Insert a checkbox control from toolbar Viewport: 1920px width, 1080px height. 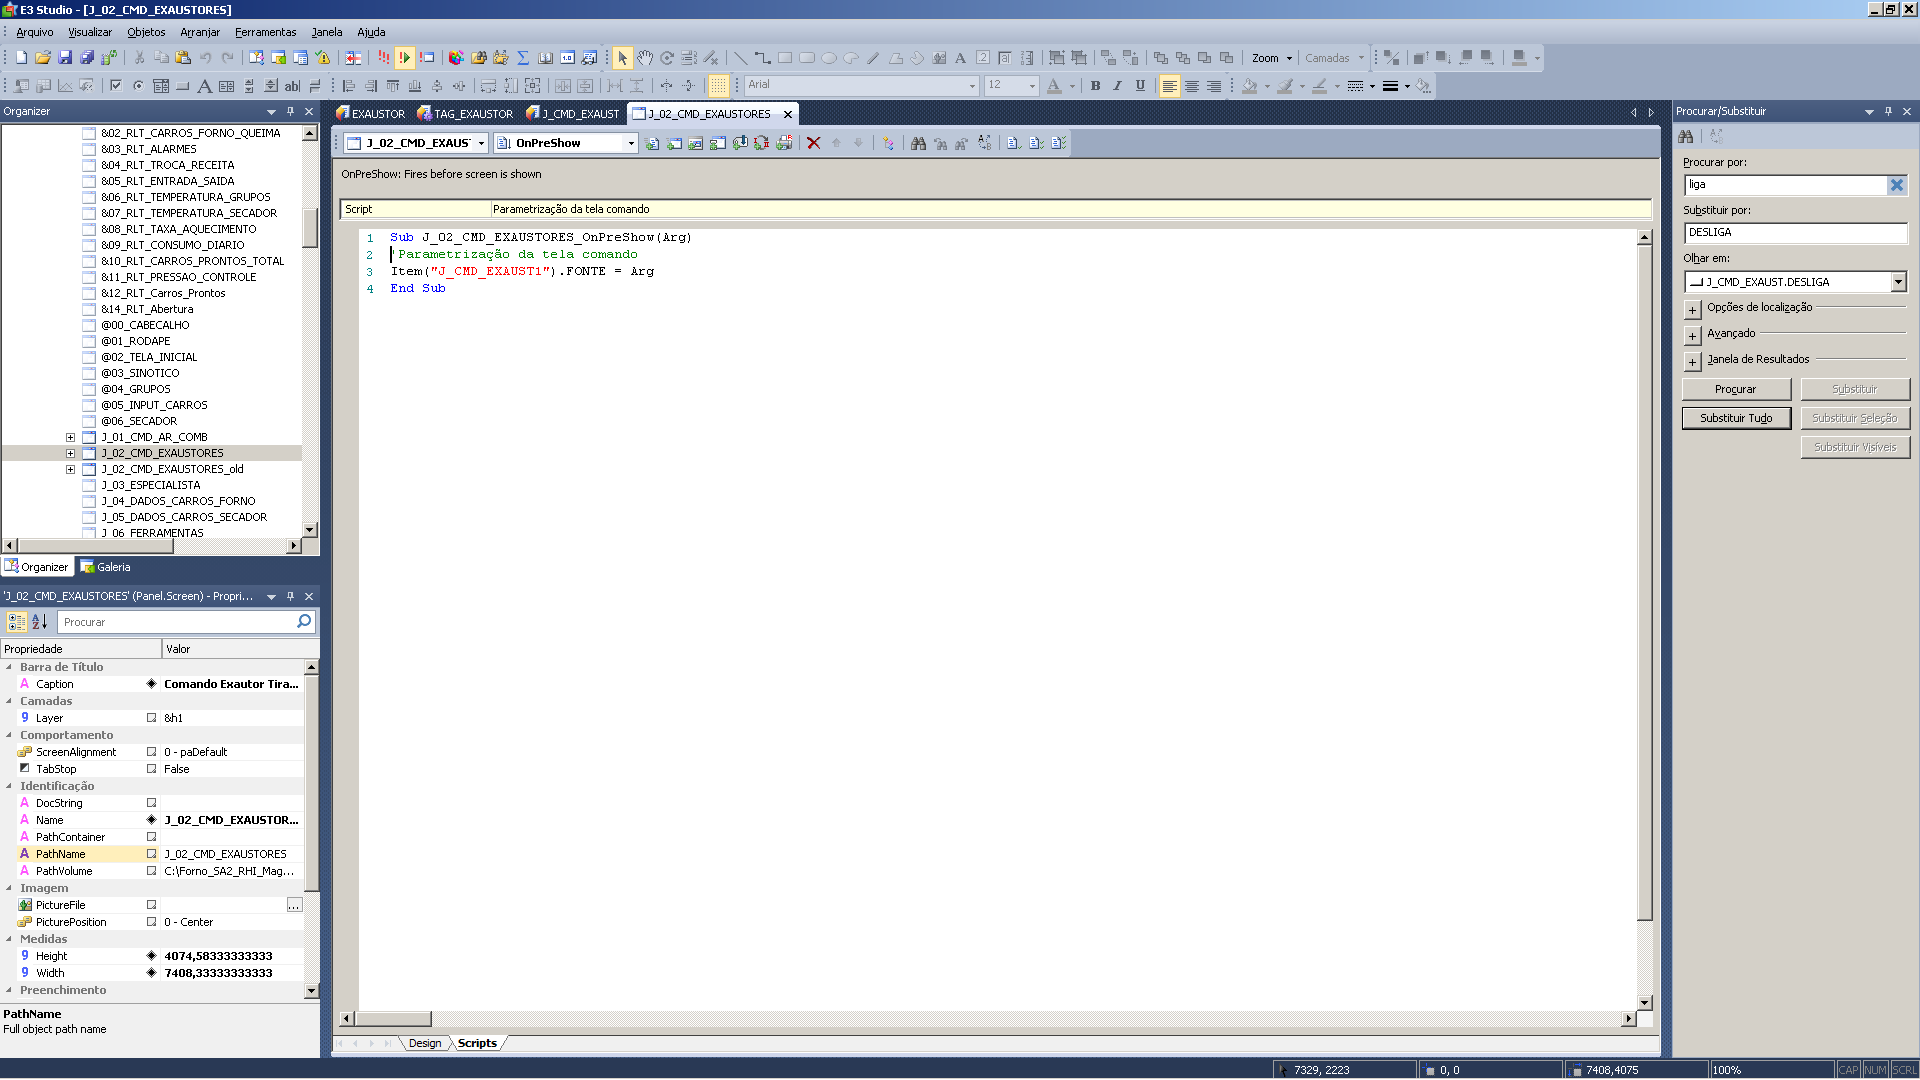tap(115, 86)
